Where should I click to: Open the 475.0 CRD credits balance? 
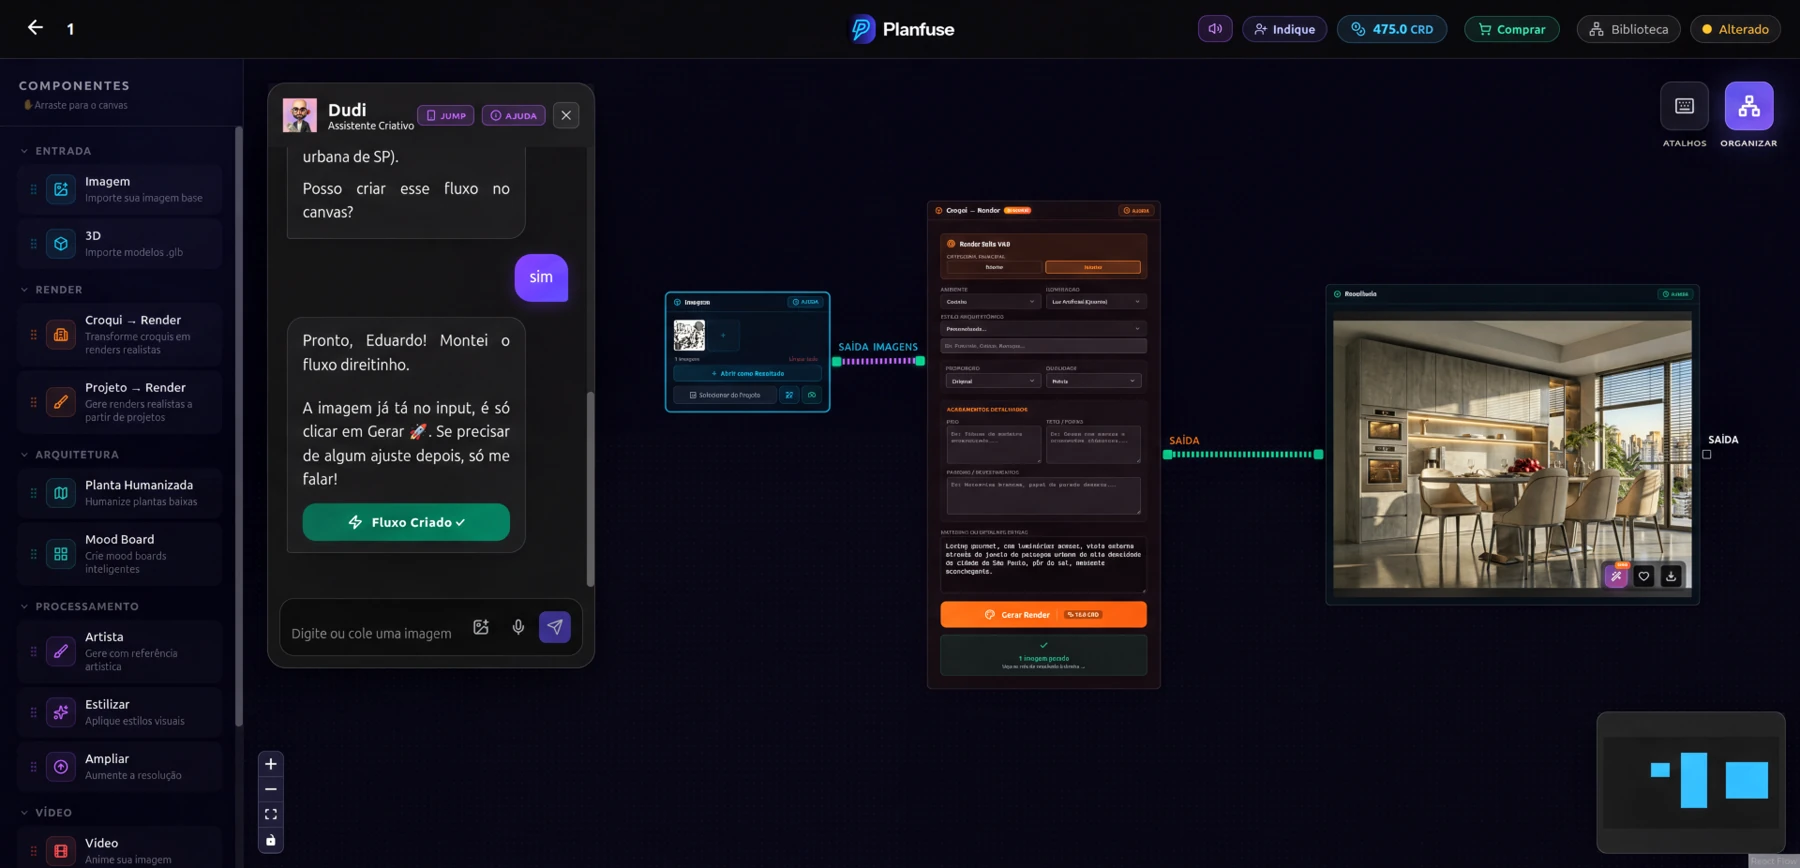[x=1392, y=29]
